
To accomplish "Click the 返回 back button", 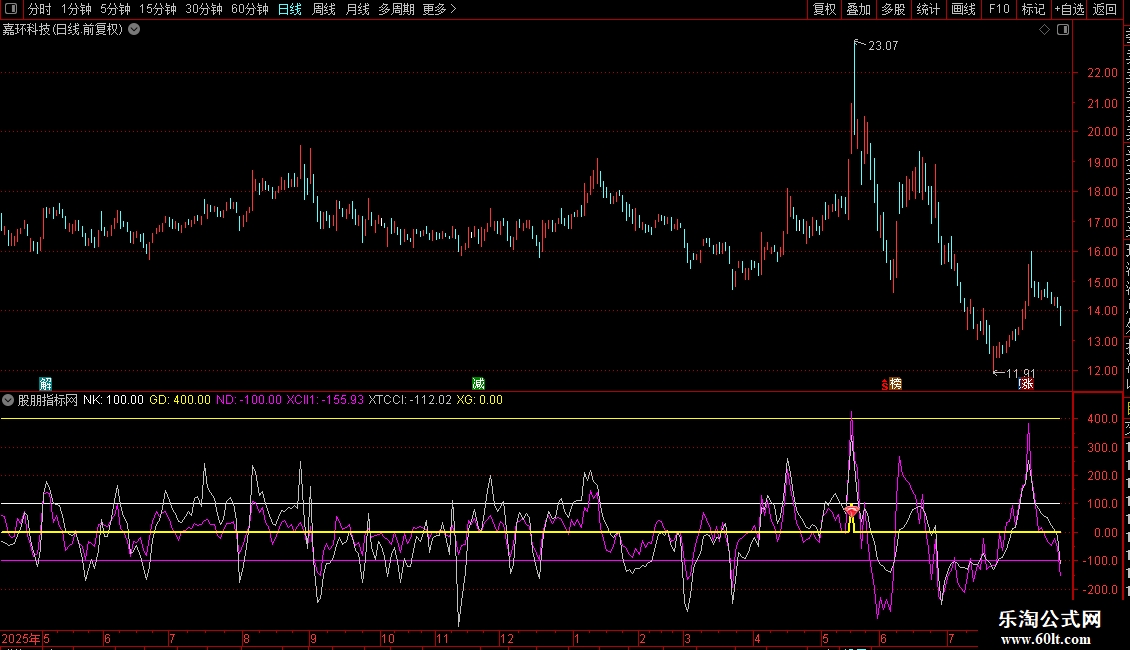I will pos(1104,9).
